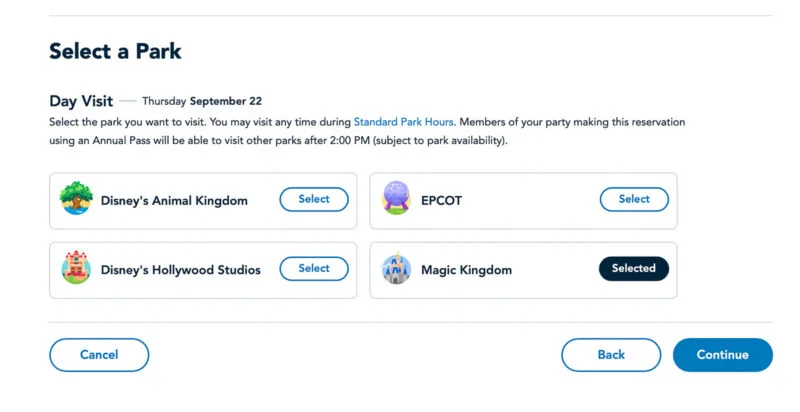Click the Magic Kingdom name label

pyautogui.click(x=466, y=270)
